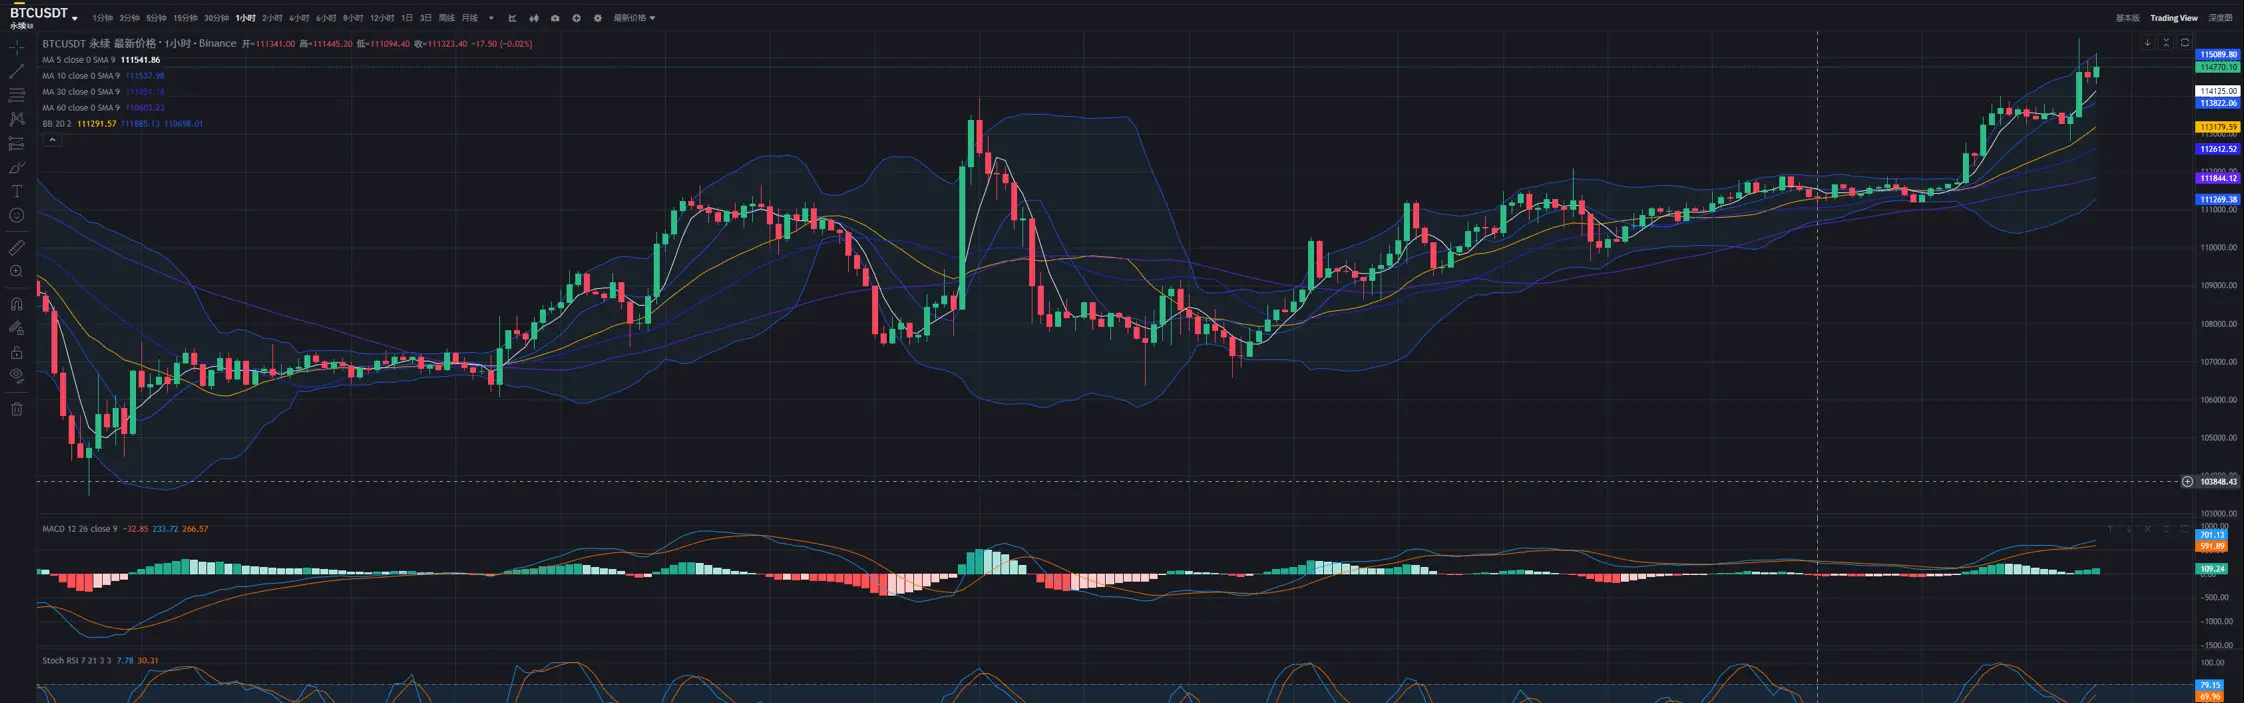
Task: Click the trash remove-drawings icon
Action: 17,409
